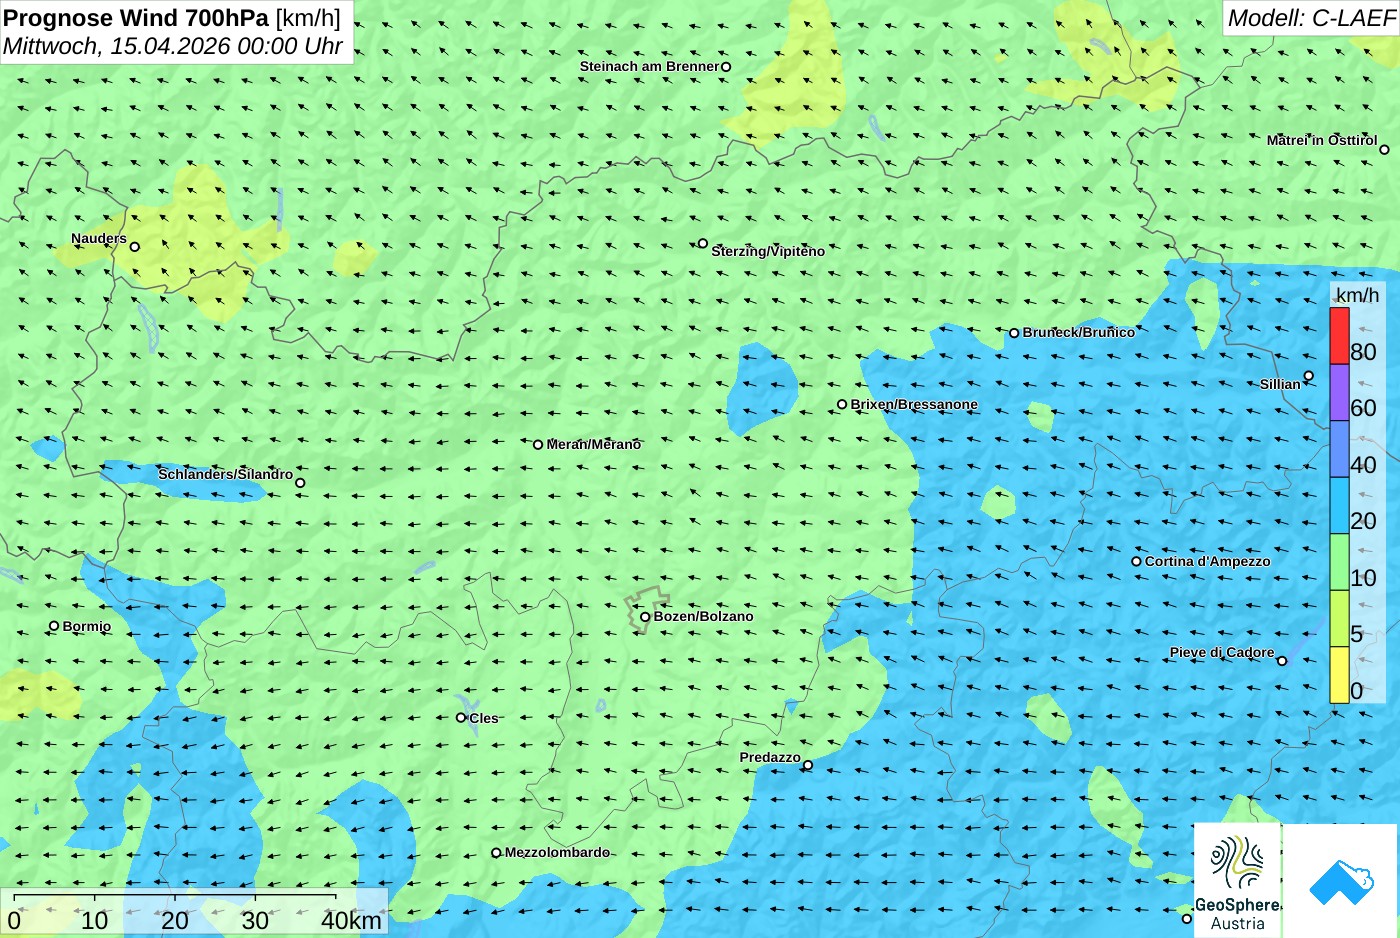Image resolution: width=1400 pixels, height=938 pixels.
Task: Click the Schlanders/Silandro city marker
Action: pyautogui.click(x=300, y=483)
